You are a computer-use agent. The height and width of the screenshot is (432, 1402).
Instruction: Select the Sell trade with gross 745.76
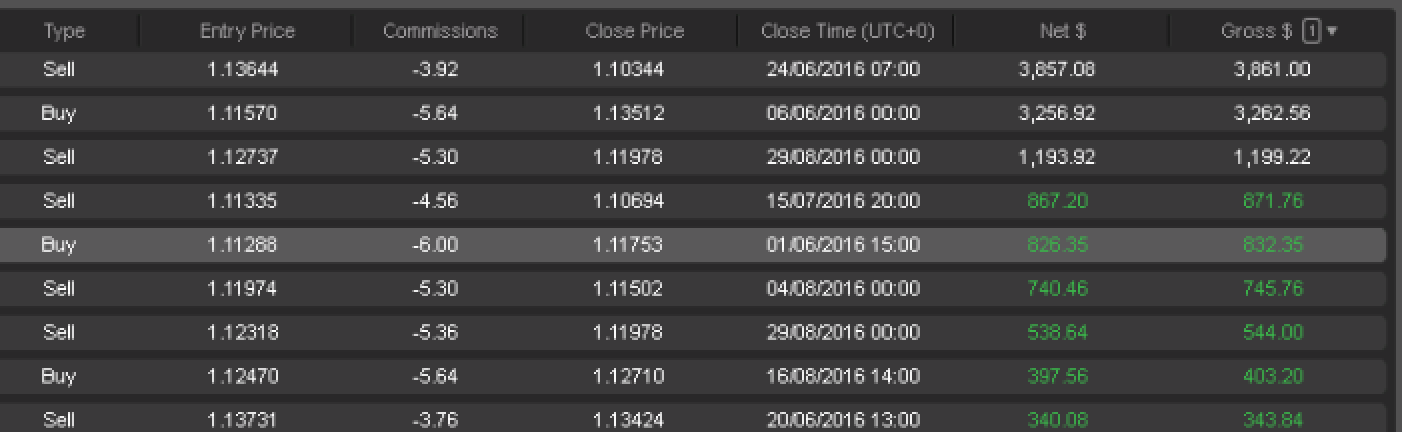692,289
